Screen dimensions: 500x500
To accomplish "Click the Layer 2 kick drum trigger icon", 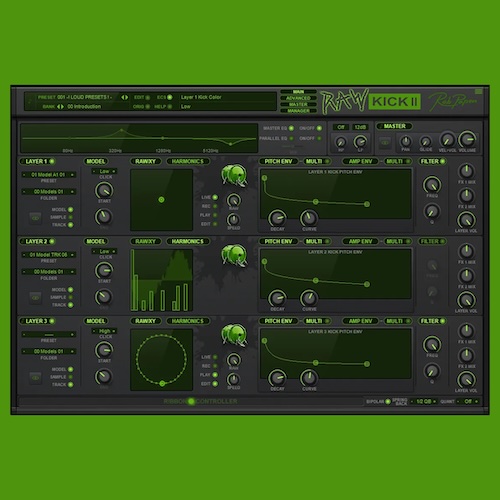I will point(234,255).
